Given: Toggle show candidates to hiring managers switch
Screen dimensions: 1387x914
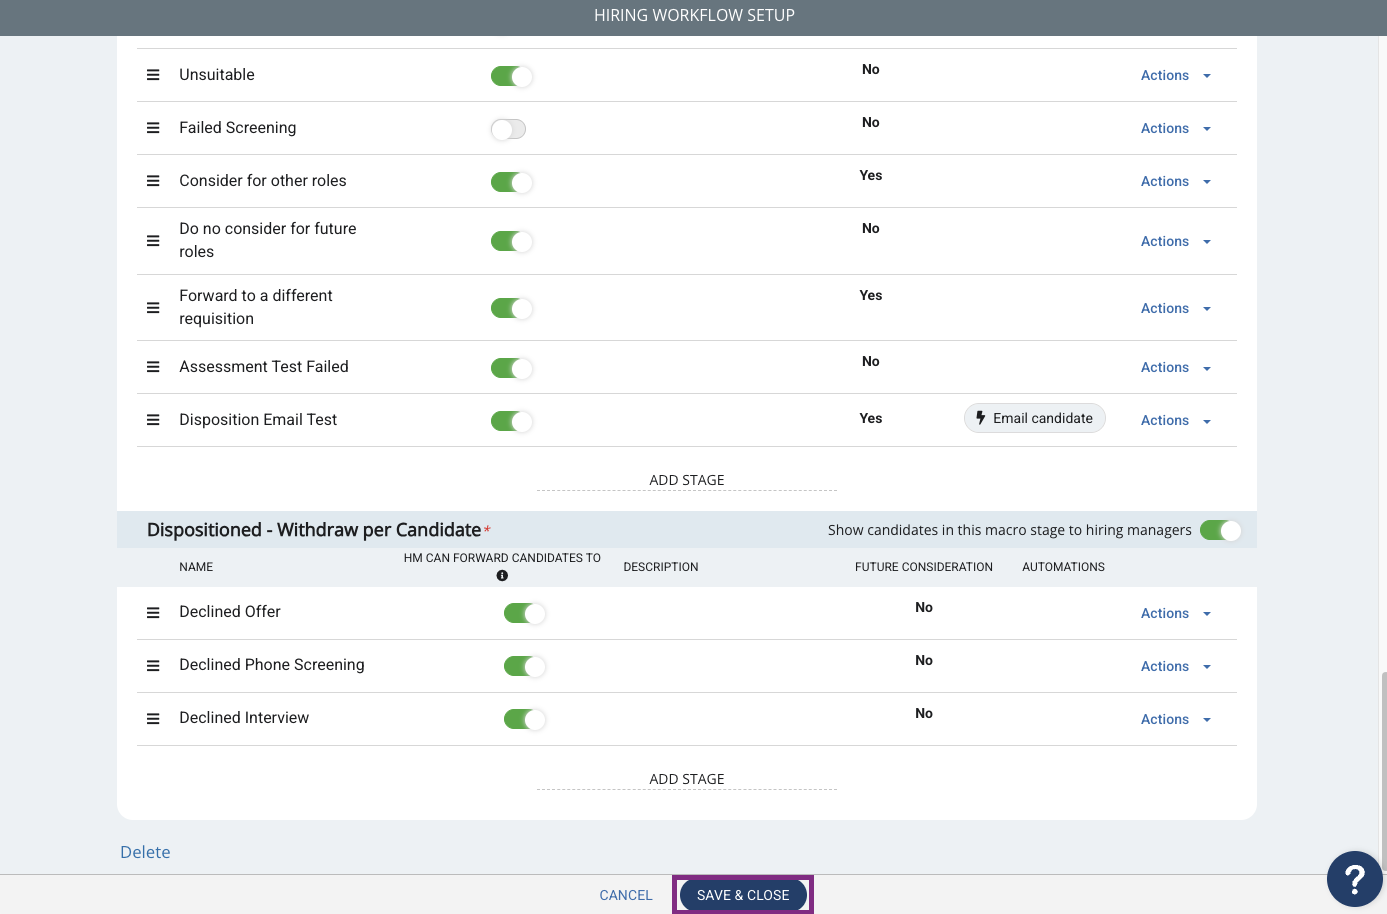Looking at the screenshot, I should point(1220,530).
